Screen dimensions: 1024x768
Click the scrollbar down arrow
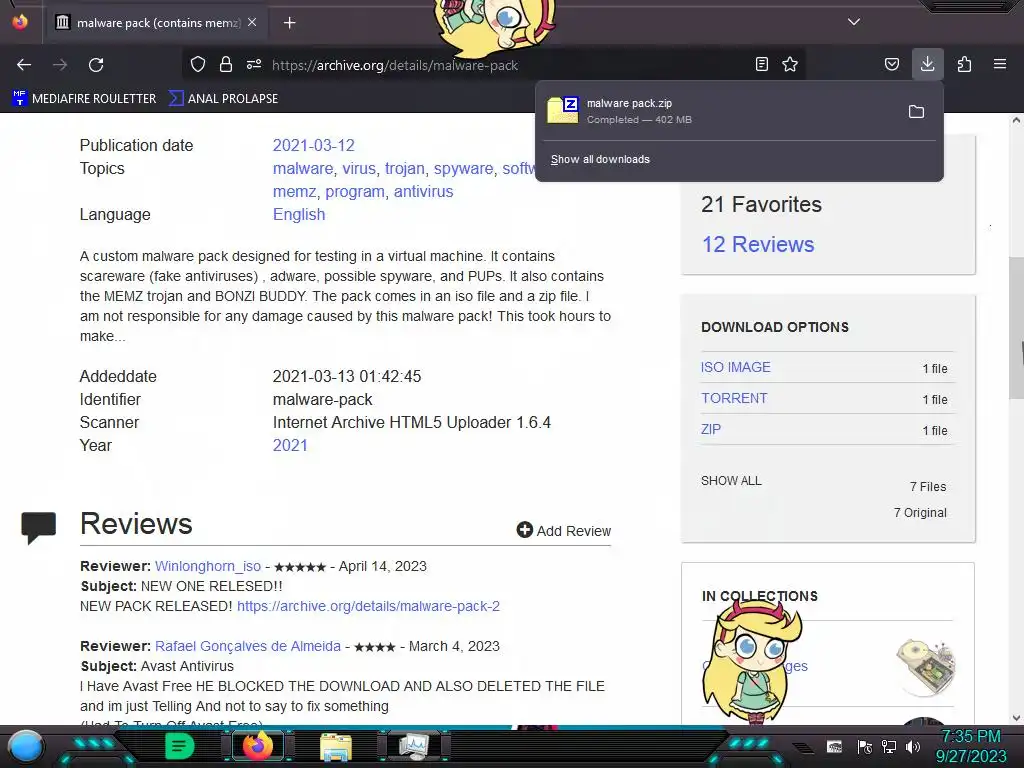click(x=1016, y=718)
